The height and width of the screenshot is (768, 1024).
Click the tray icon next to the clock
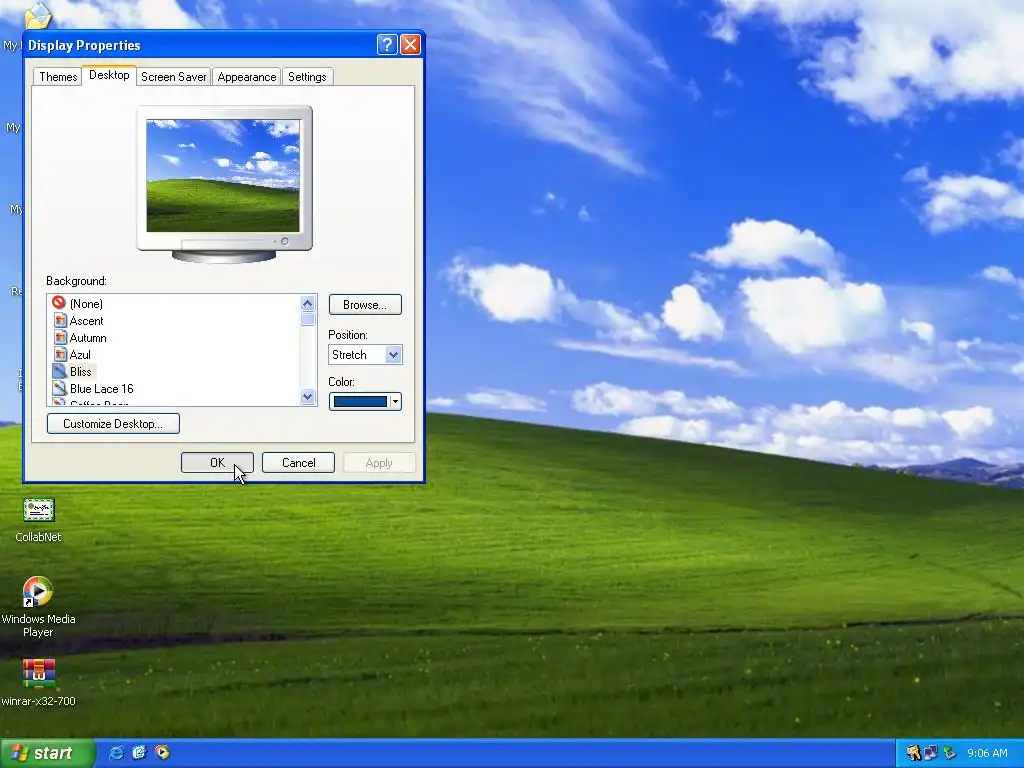(950, 753)
